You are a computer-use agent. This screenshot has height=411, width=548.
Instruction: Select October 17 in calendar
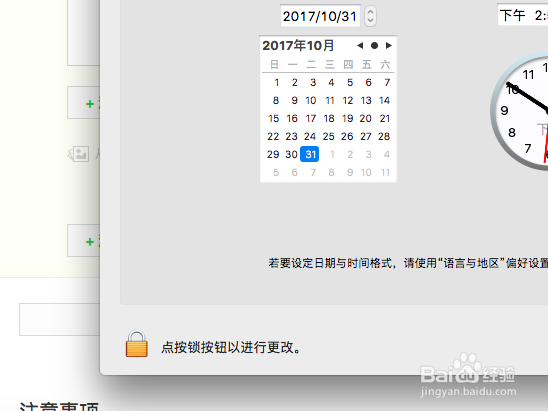click(x=311, y=118)
